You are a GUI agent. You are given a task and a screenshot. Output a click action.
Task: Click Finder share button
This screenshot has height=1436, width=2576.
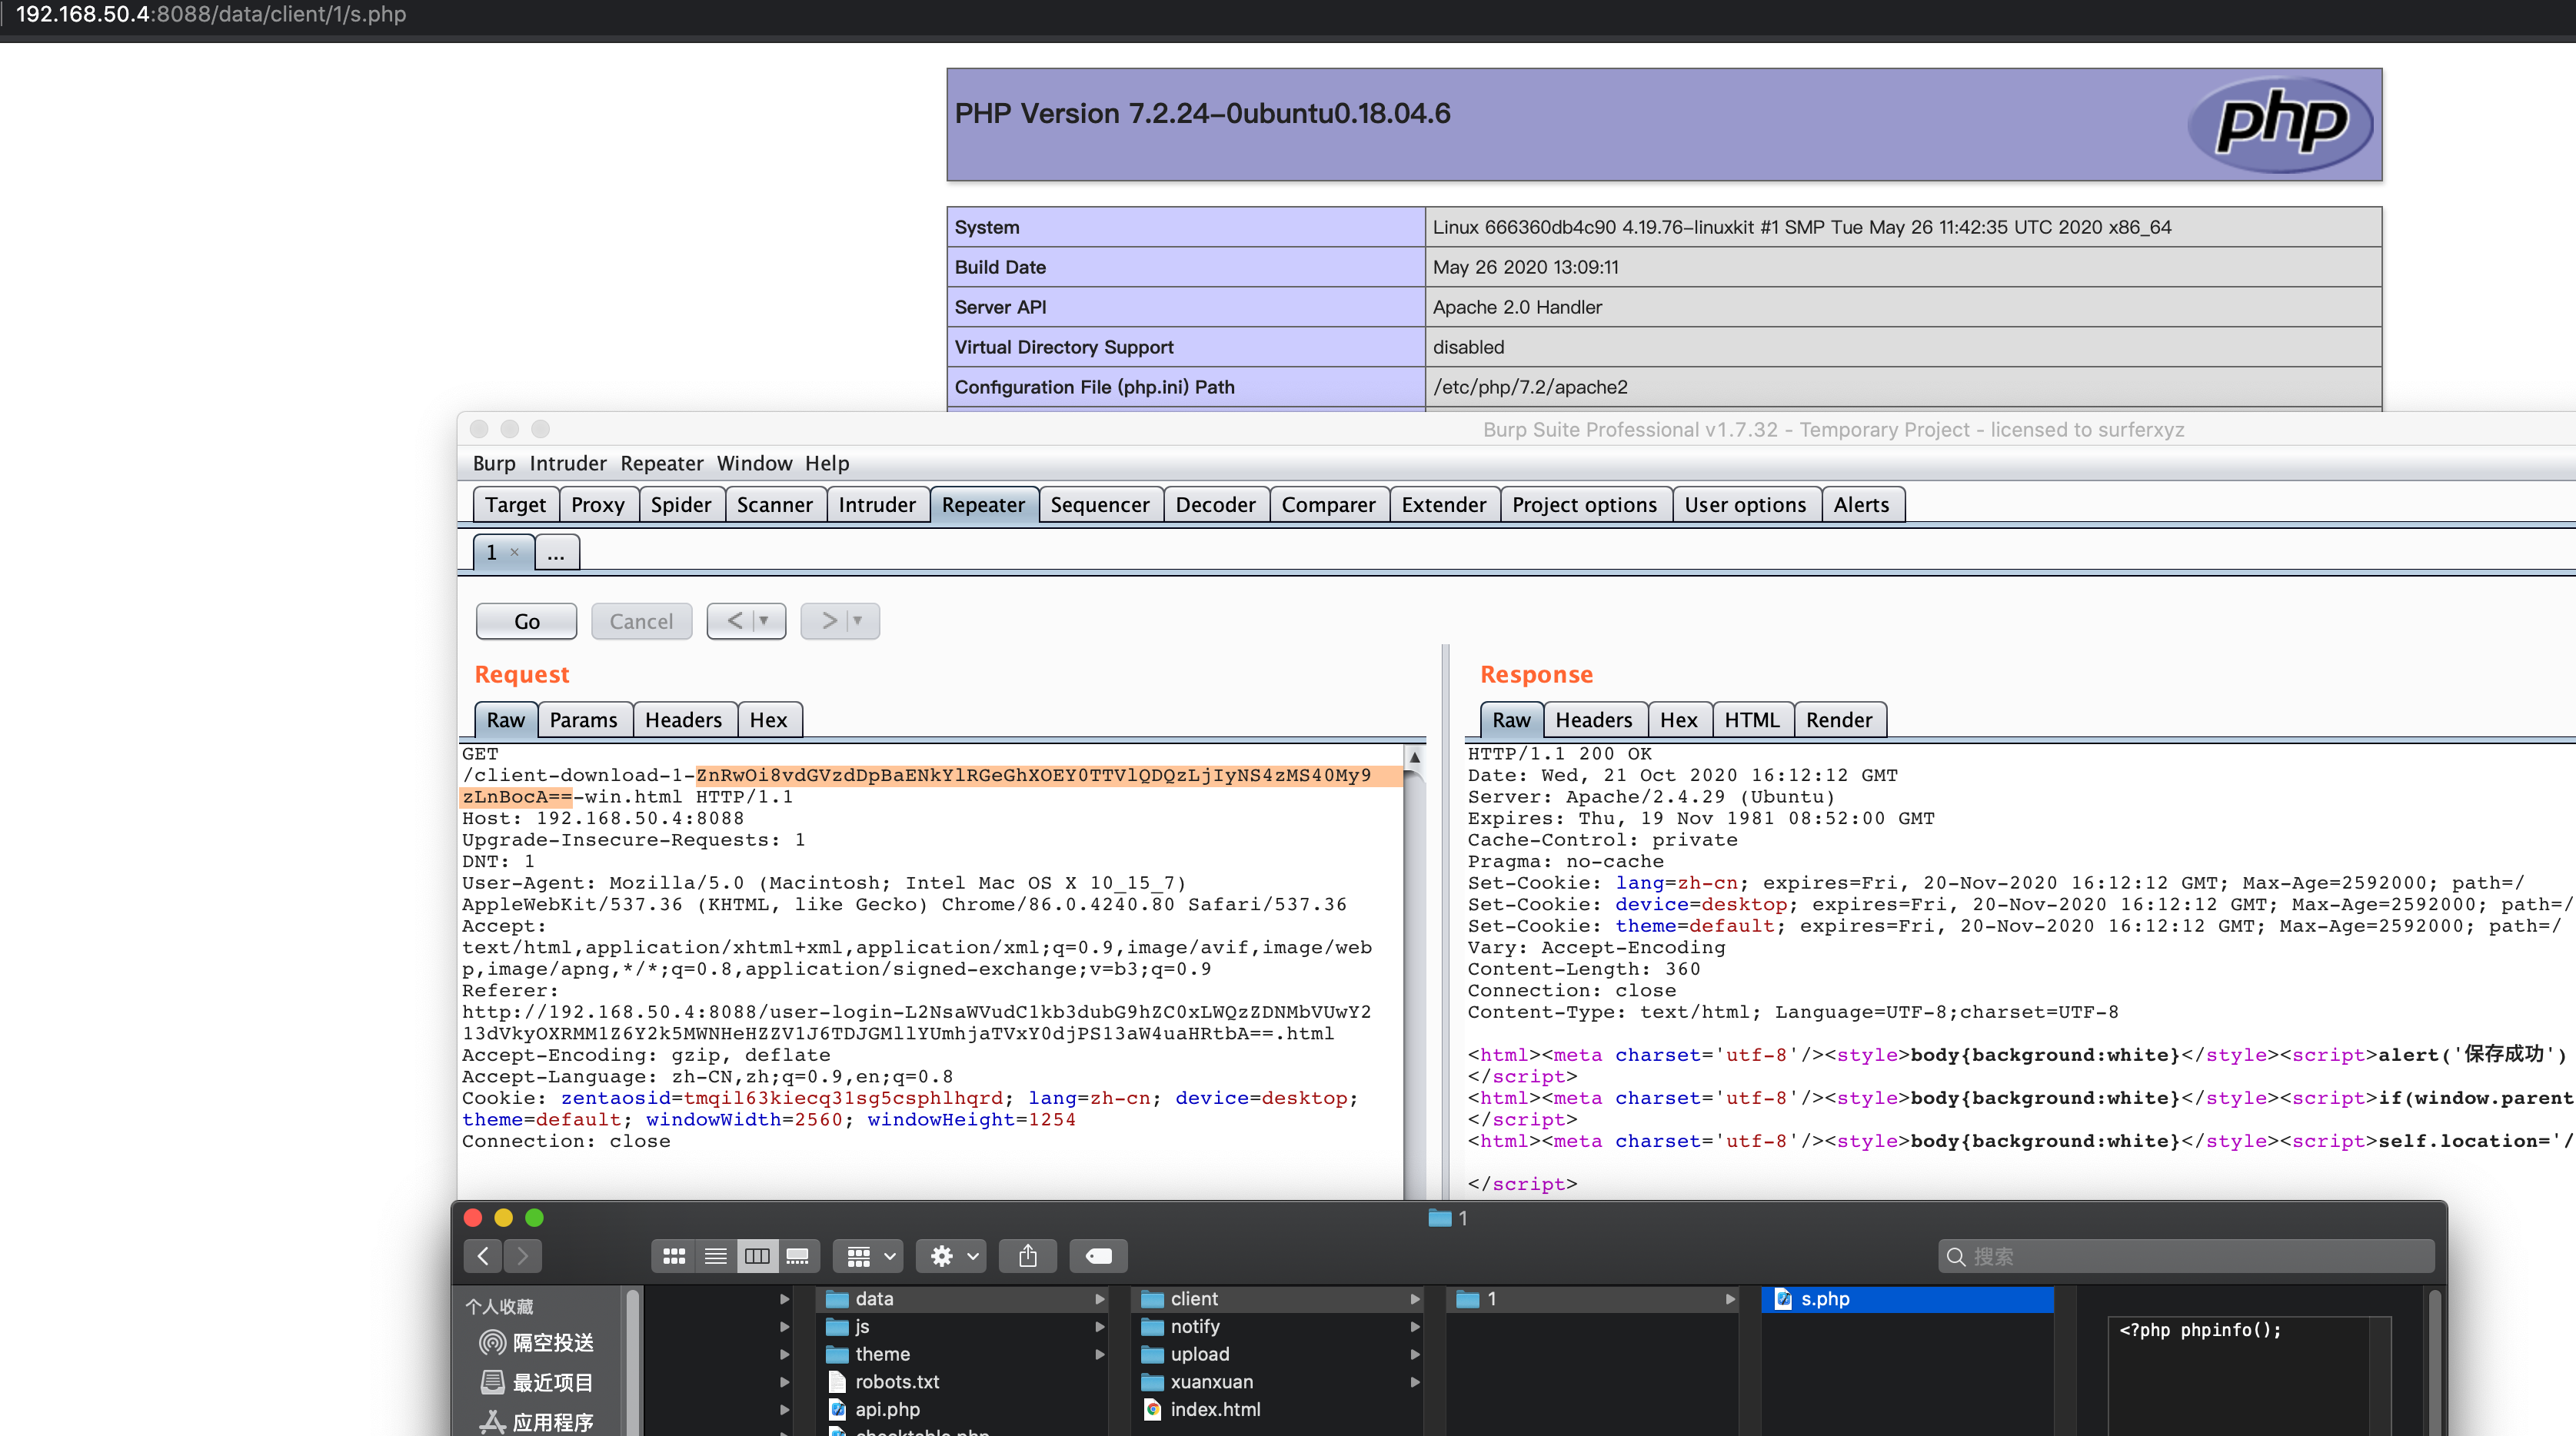coord(1028,1256)
